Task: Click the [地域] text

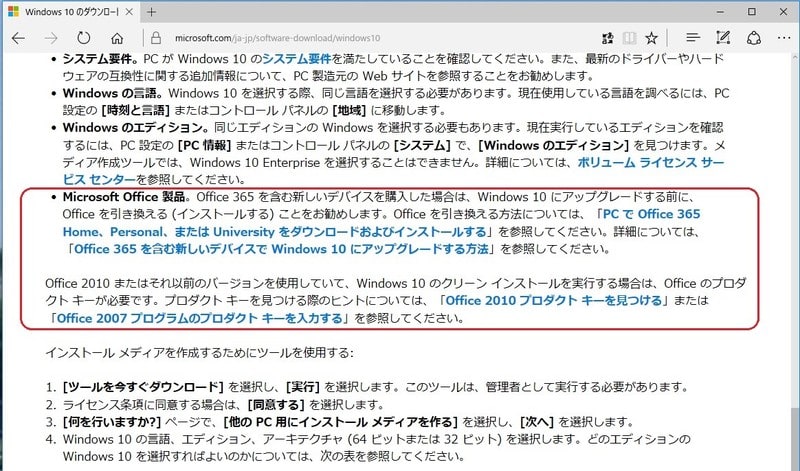Action: 349,110
